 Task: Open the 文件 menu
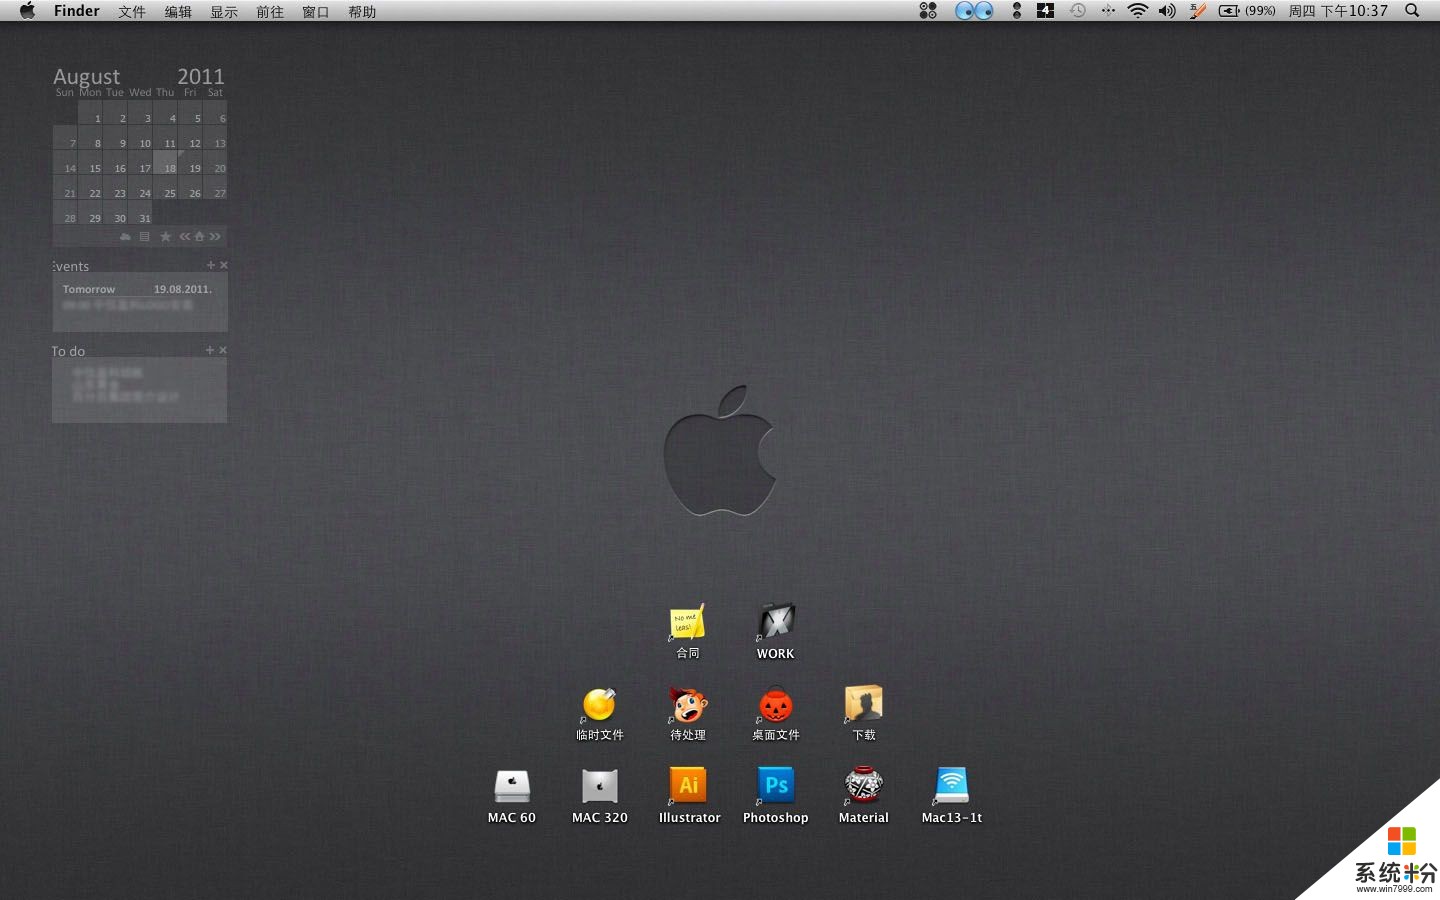click(x=132, y=12)
